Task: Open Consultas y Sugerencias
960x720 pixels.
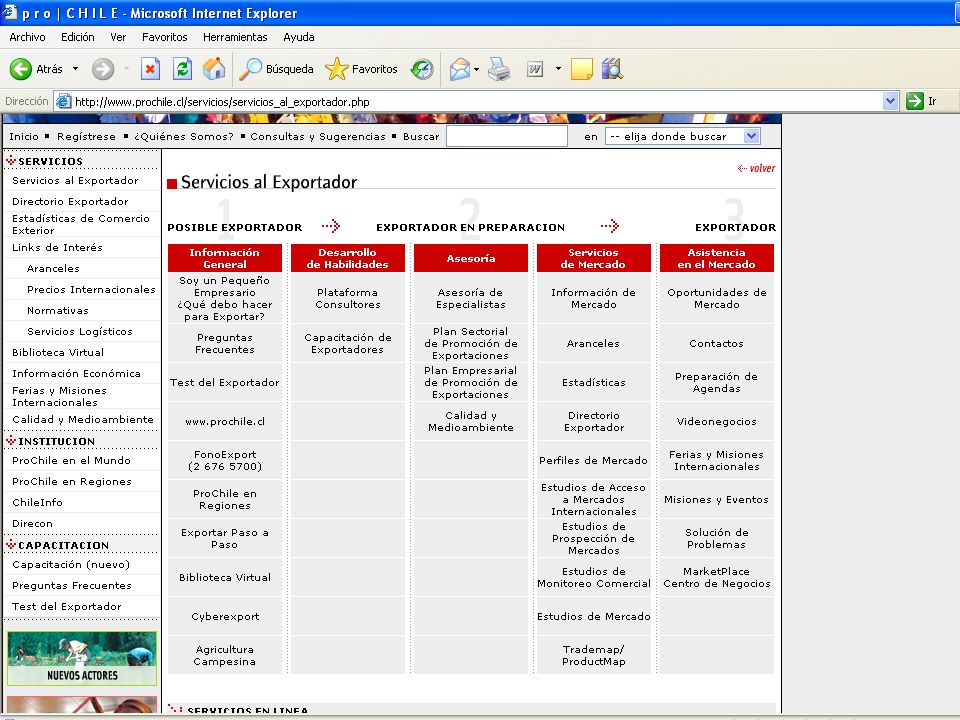Action: [x=318, y=137]
